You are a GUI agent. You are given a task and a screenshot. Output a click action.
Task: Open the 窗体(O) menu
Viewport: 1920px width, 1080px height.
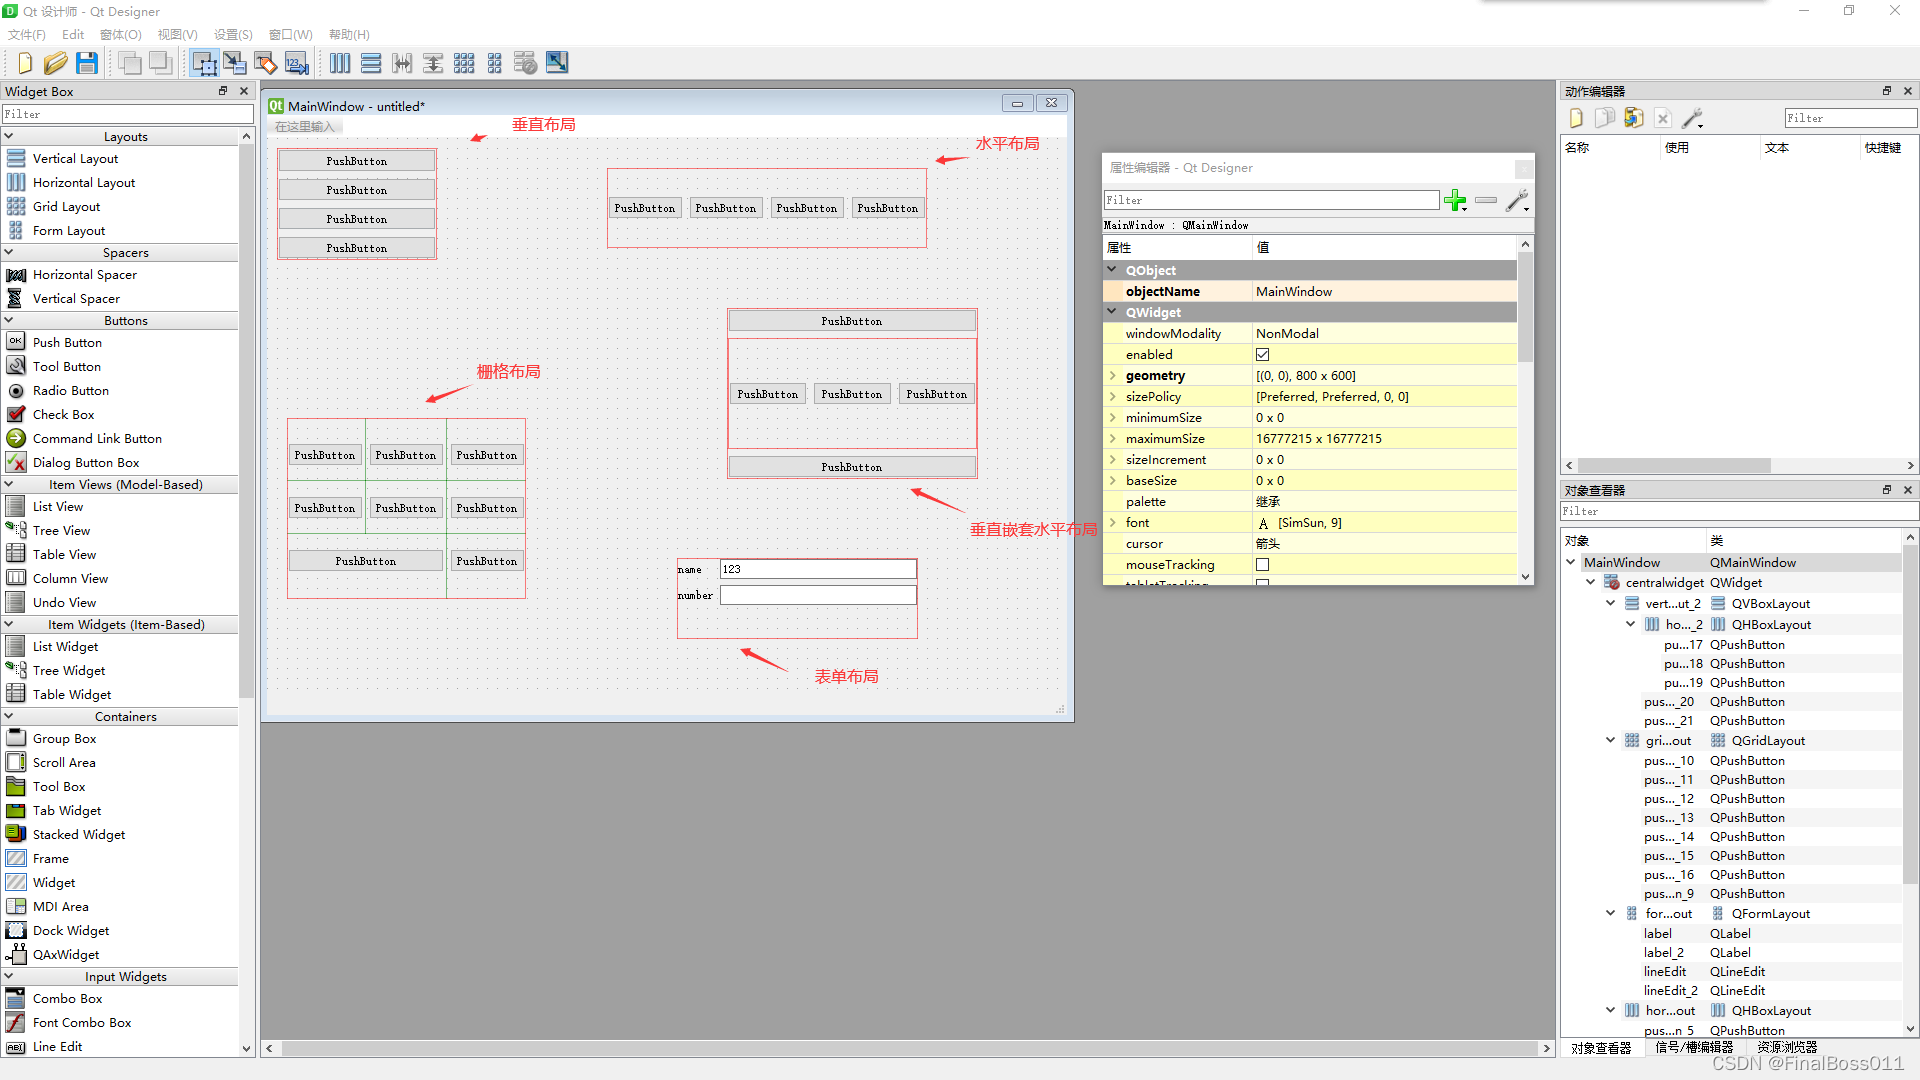pos(121,34)
